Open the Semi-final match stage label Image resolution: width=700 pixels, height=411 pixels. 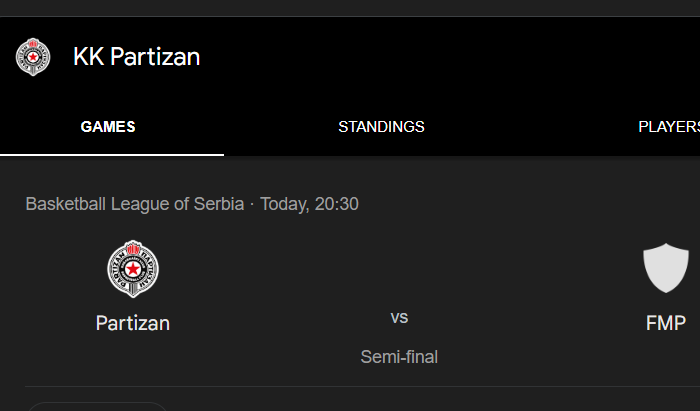[399, 357]
